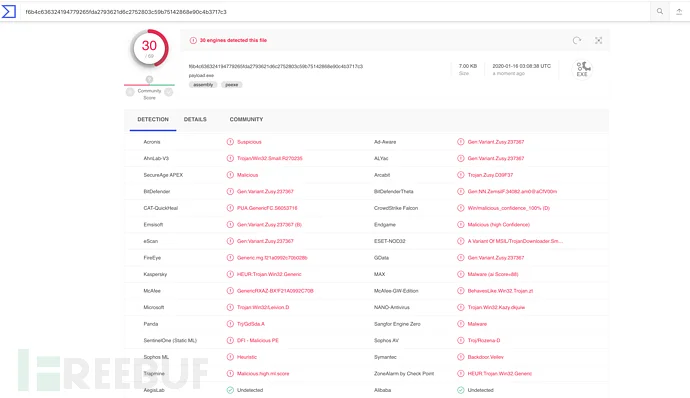Image resolution: width=690 pixels, height=398 pixels.
Task: Click the hash search input field
Action: point(334,12)
